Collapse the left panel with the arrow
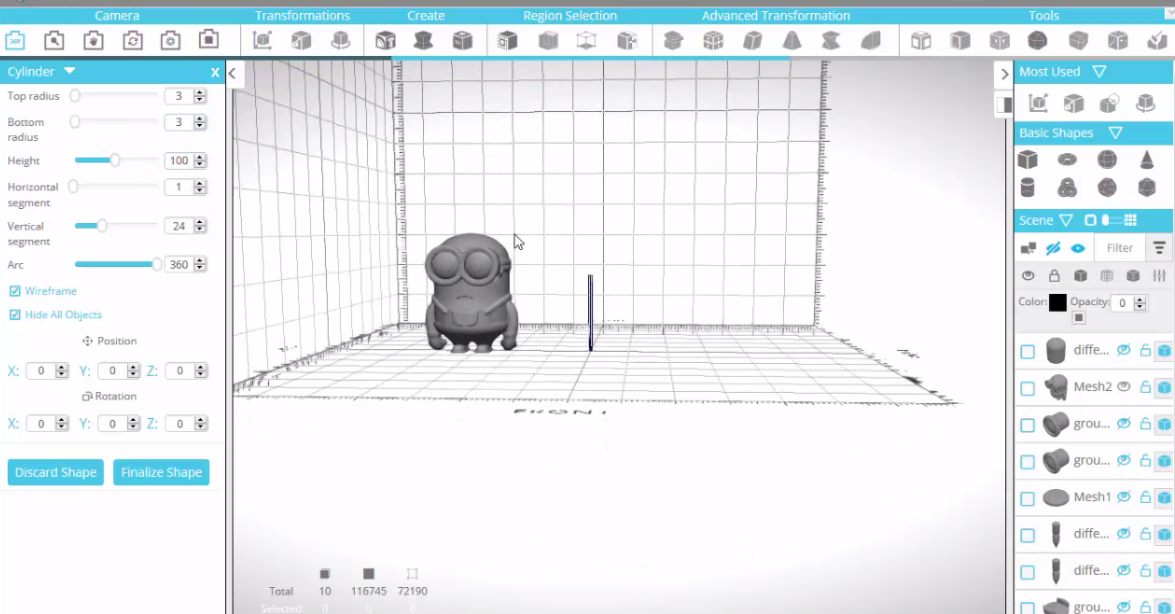Image resolution: width=1175 pixels, height=614 pixels. pos(232,73)
